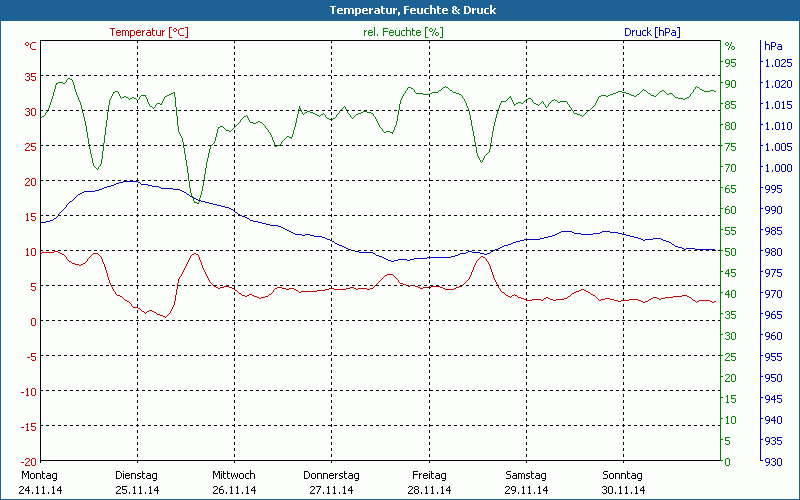Click temperature axis value '-10'
Screen dimensions: 800x500
pyautogui.click(x=28, y=392)
